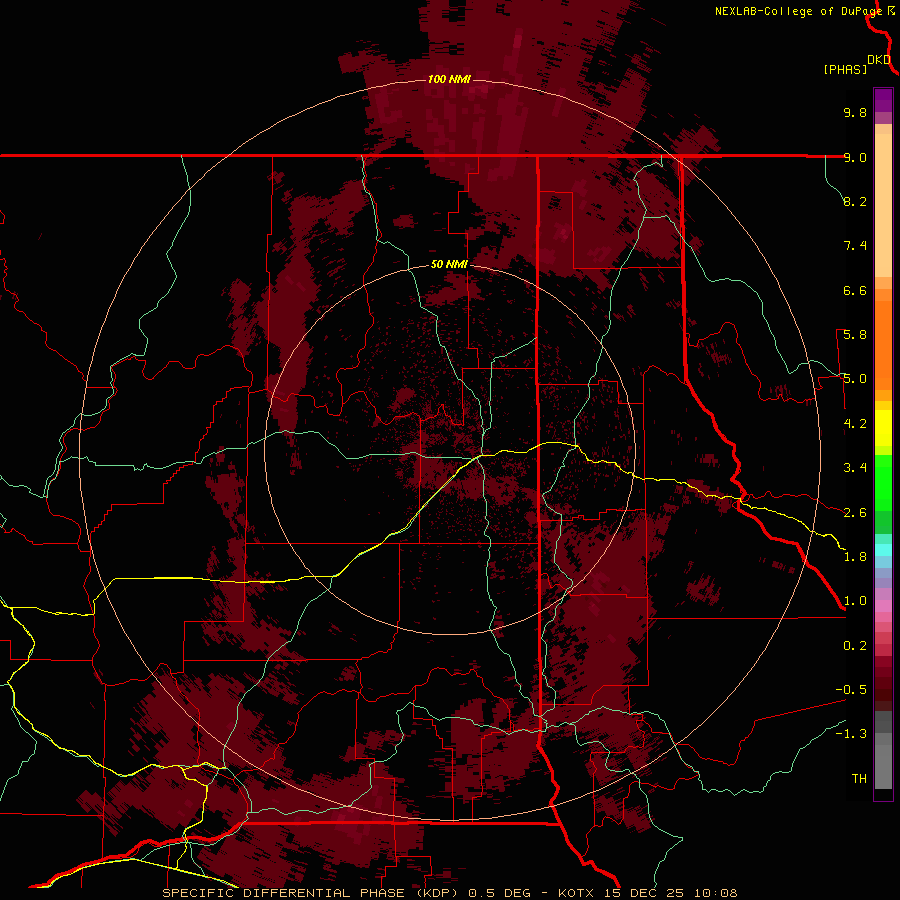Click the 8.2 value on the color scale
The width and height of the screenshot is (900, 900).
855,201
